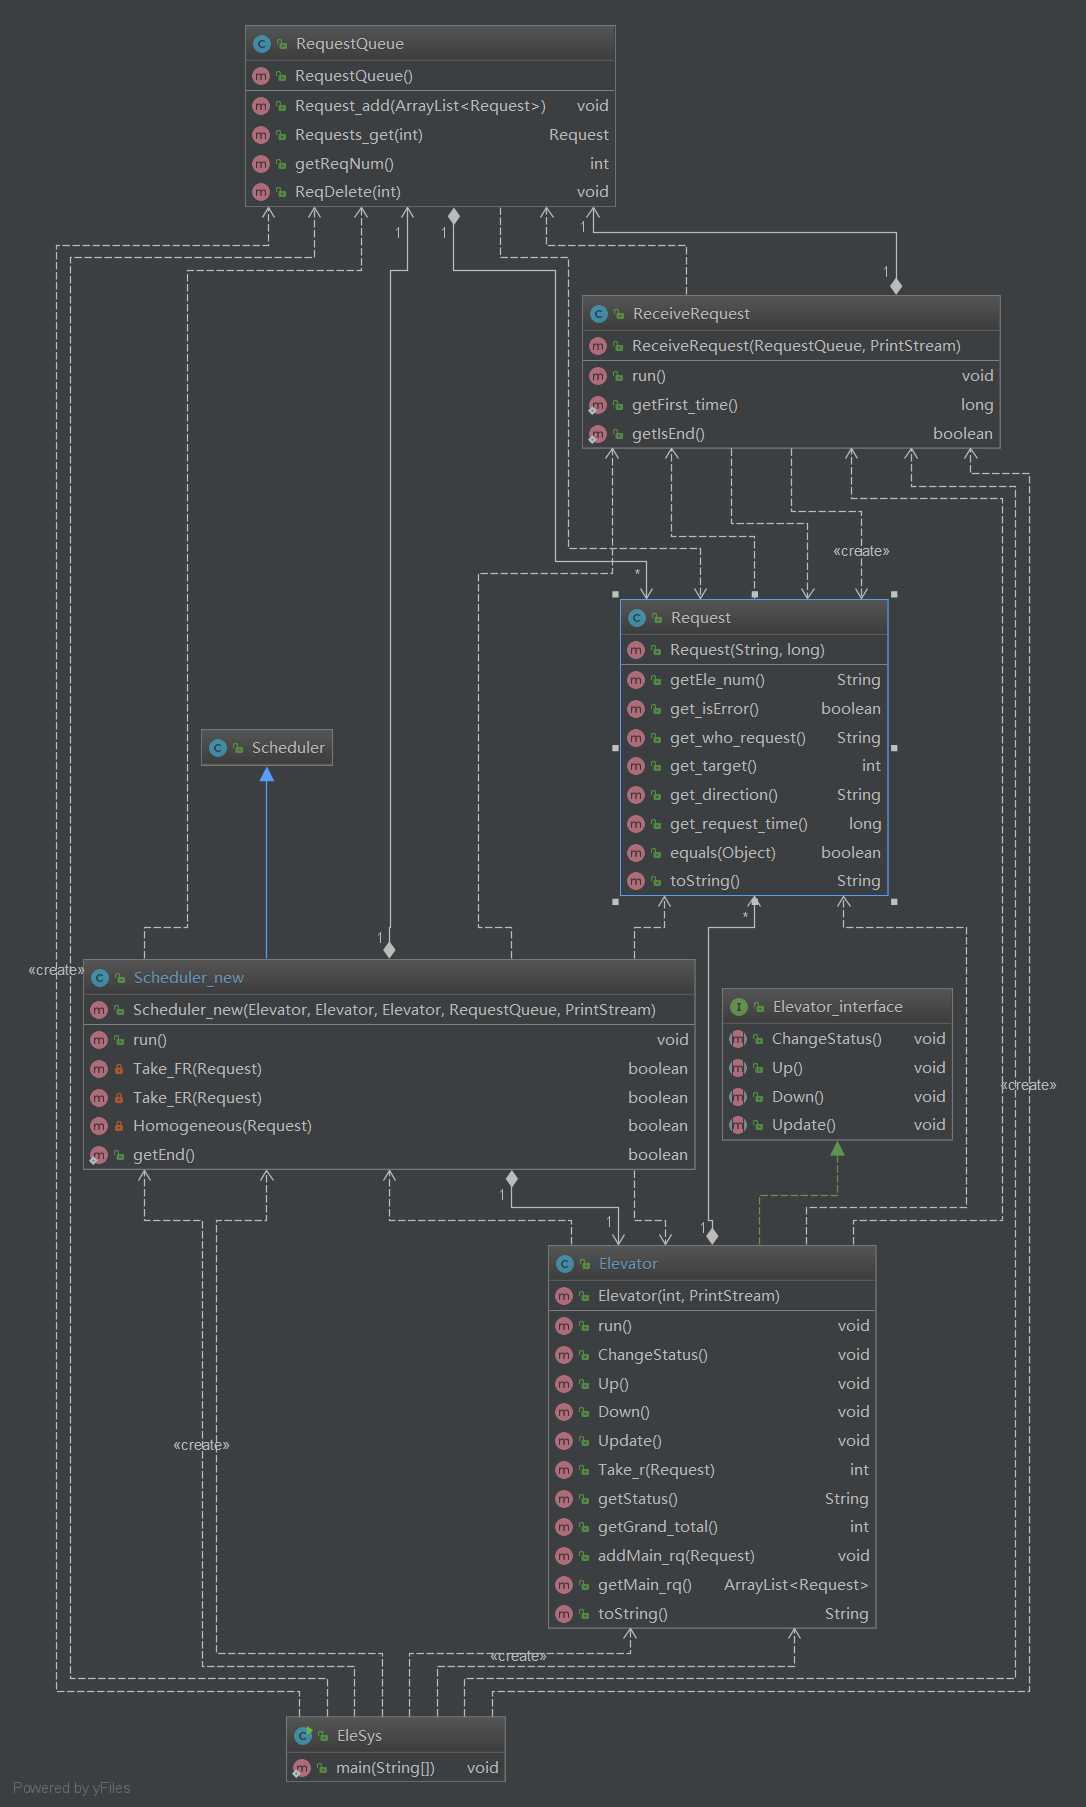Select toString() in the Request class
The width and height of the screenshot is (1086, 1807).
[754, 881]
